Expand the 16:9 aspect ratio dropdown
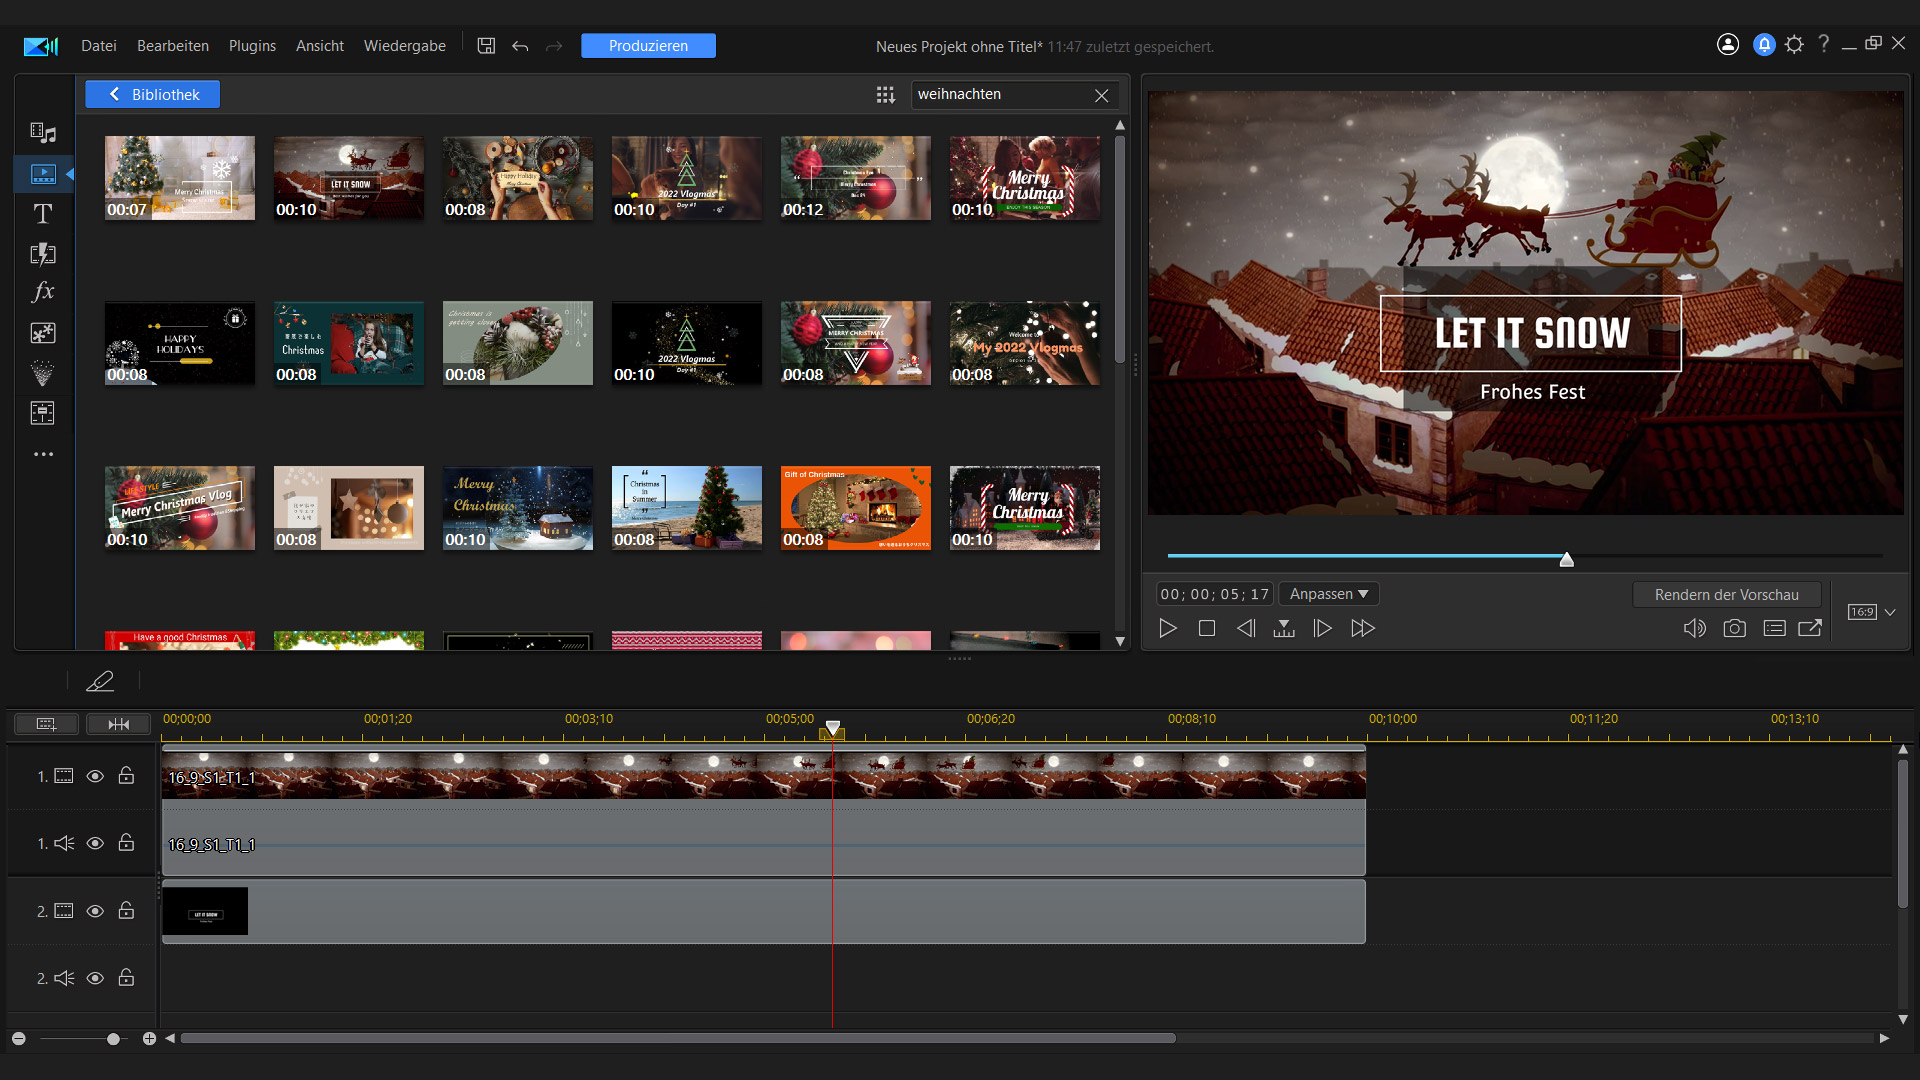1920x1080 pixels. pos(1890,612)
